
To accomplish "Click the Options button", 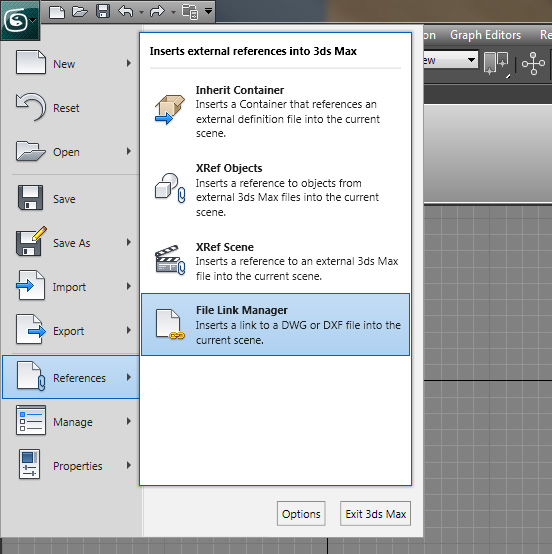I will (301, 513).
